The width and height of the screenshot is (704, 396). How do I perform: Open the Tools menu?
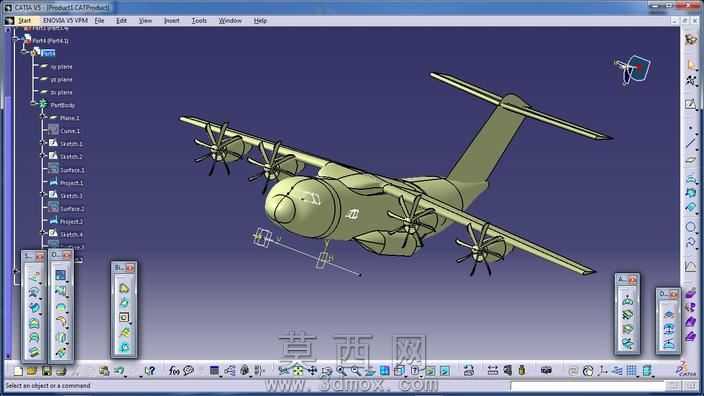(199, 21)
